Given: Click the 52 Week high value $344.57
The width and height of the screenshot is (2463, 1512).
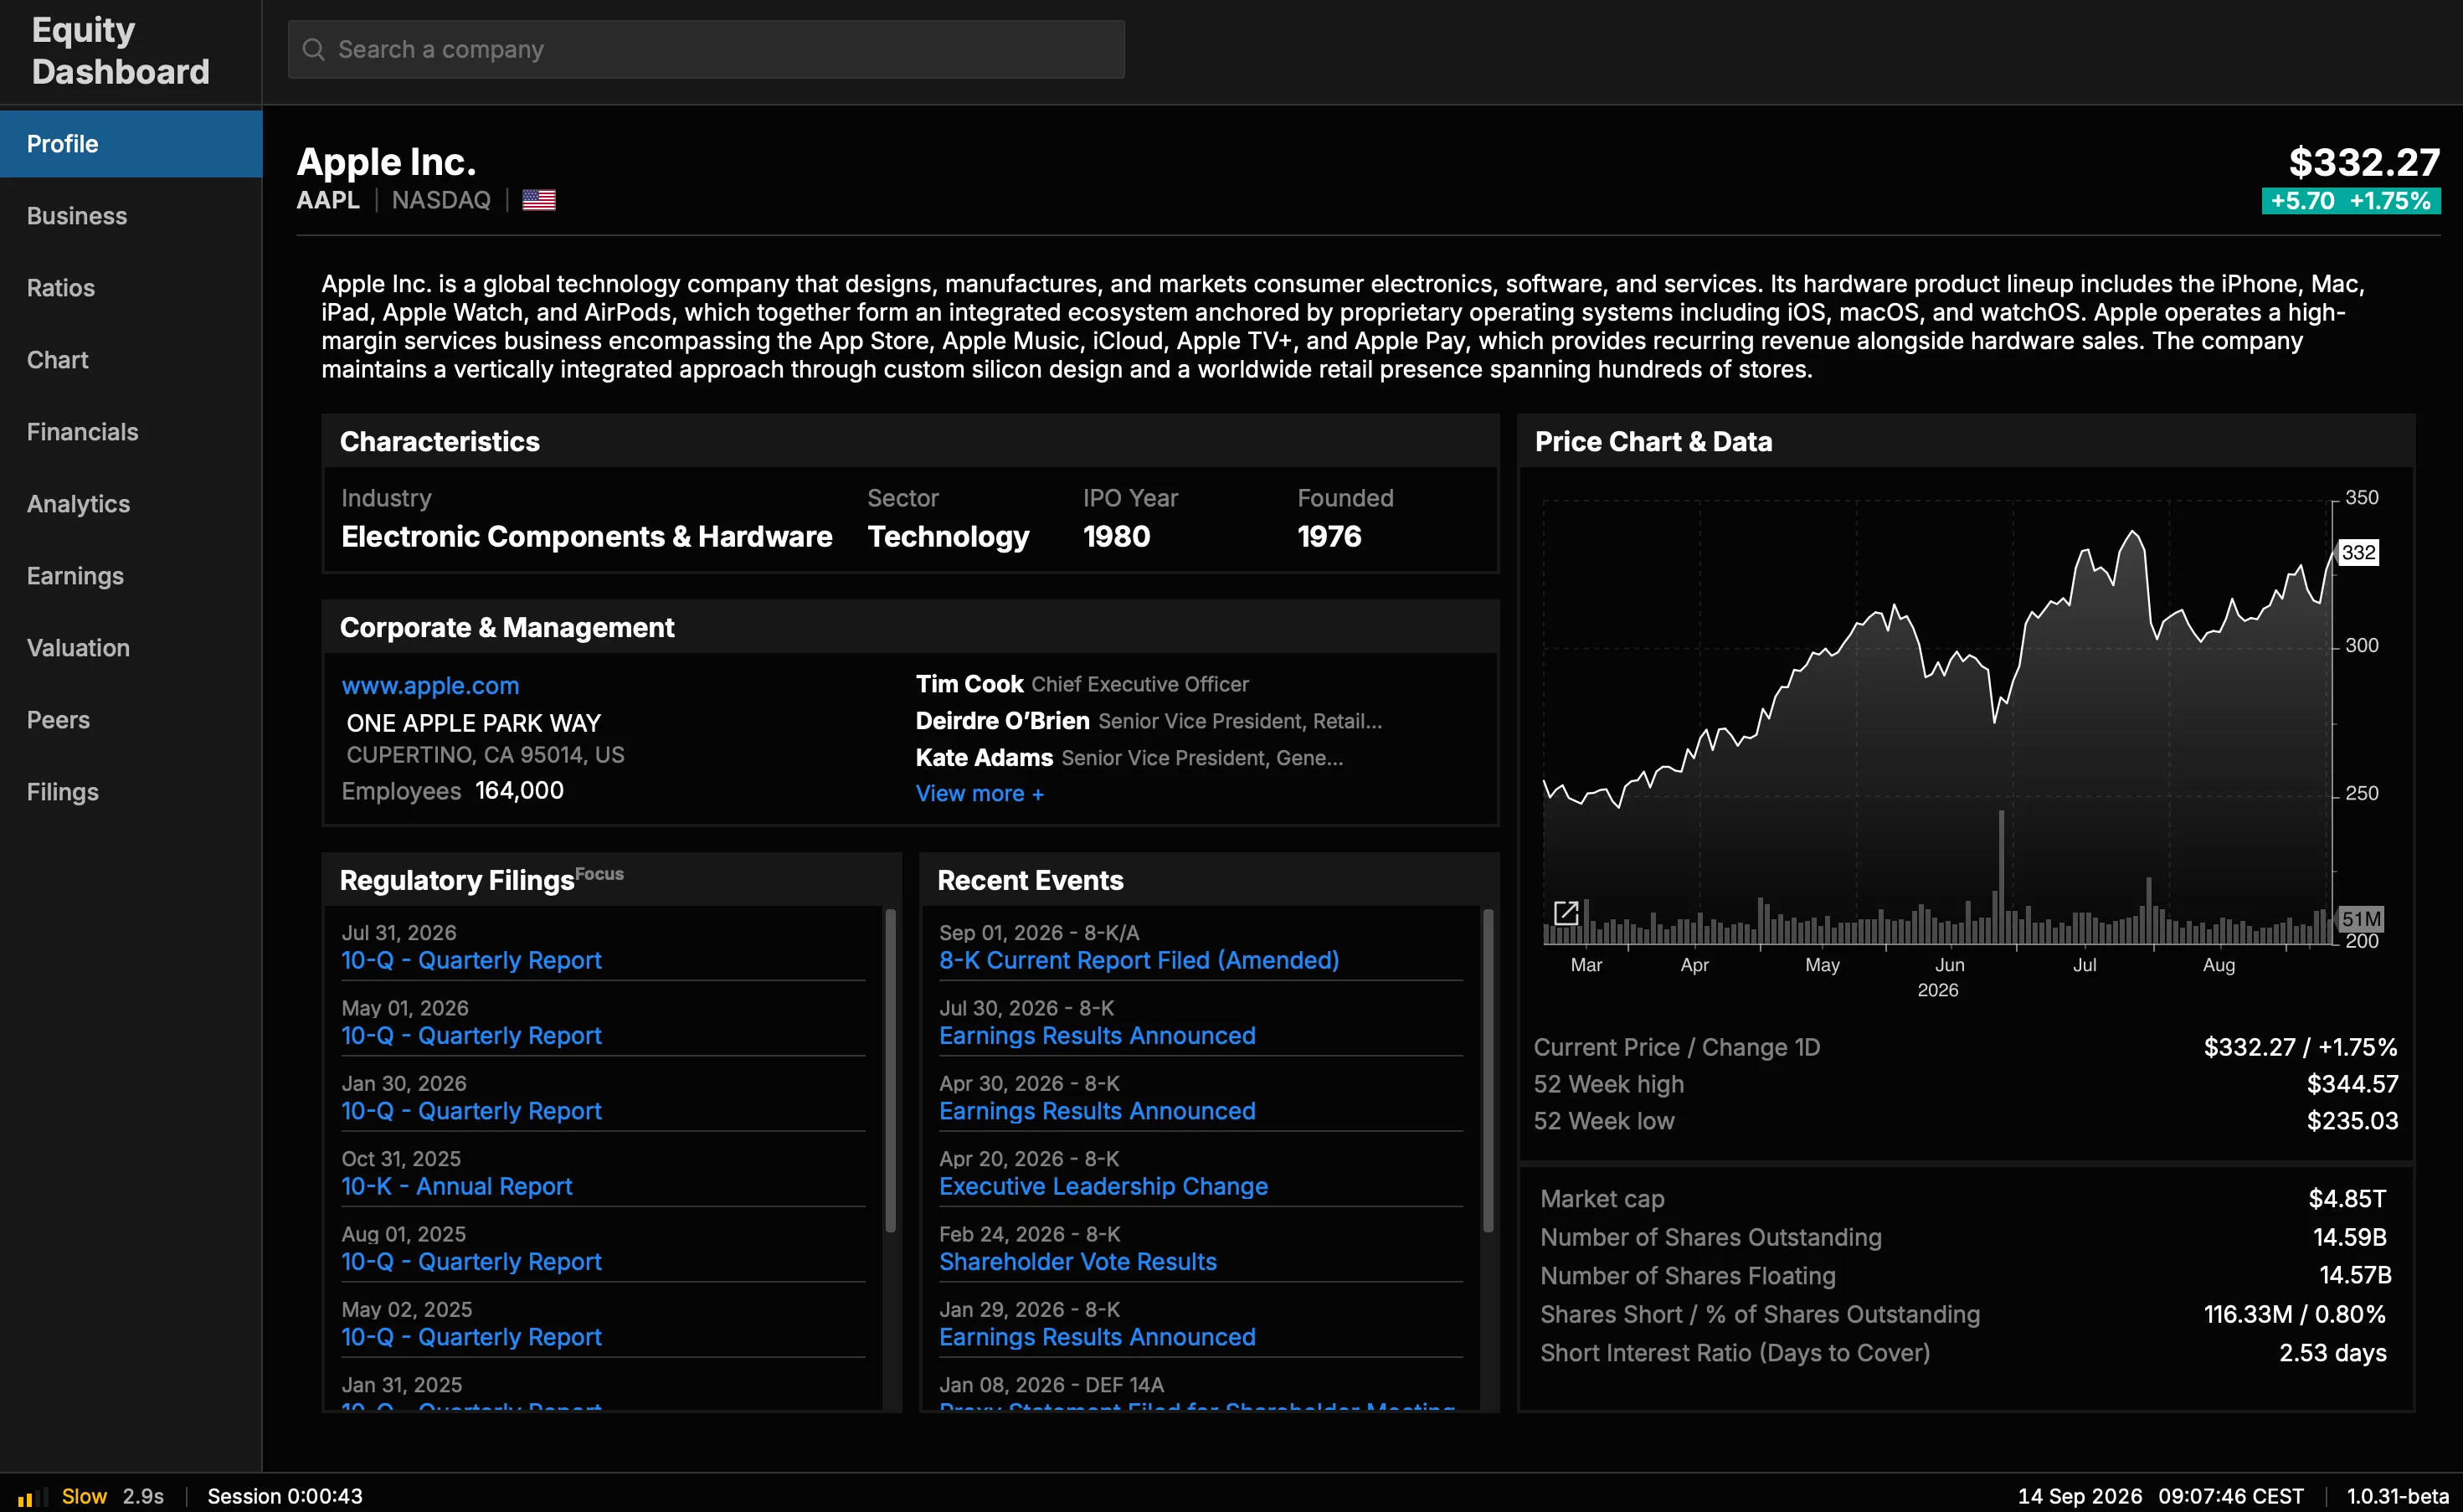Looking at the screenshot, I should click(x=2352, y=1084).
